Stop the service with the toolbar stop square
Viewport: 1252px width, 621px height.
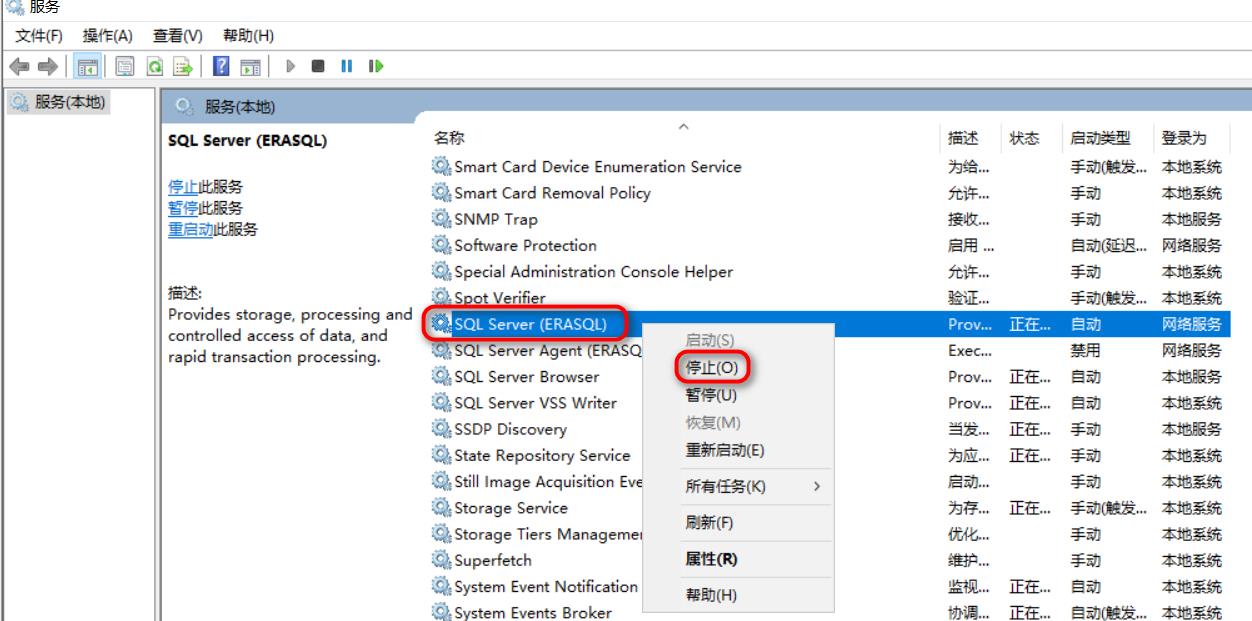[x=316, y=67]
